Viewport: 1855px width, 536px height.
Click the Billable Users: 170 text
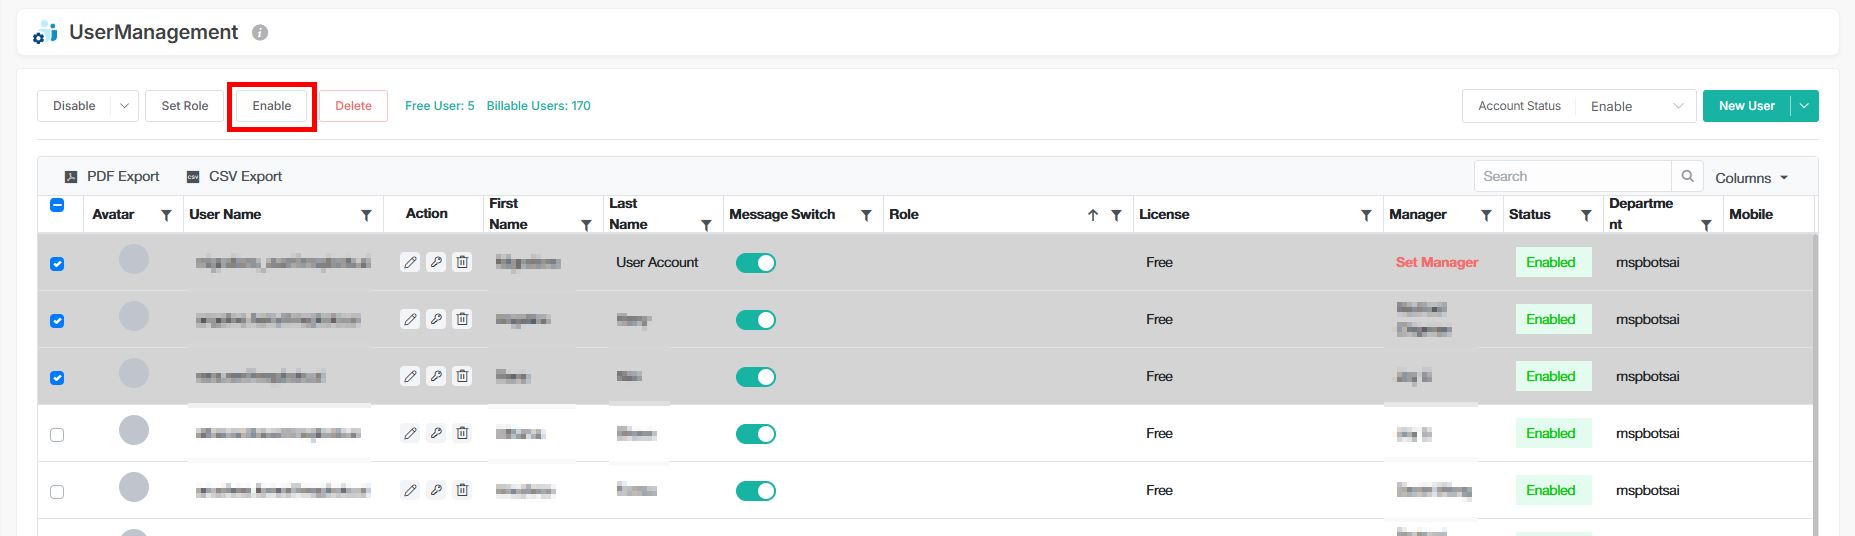click(539, 106)
